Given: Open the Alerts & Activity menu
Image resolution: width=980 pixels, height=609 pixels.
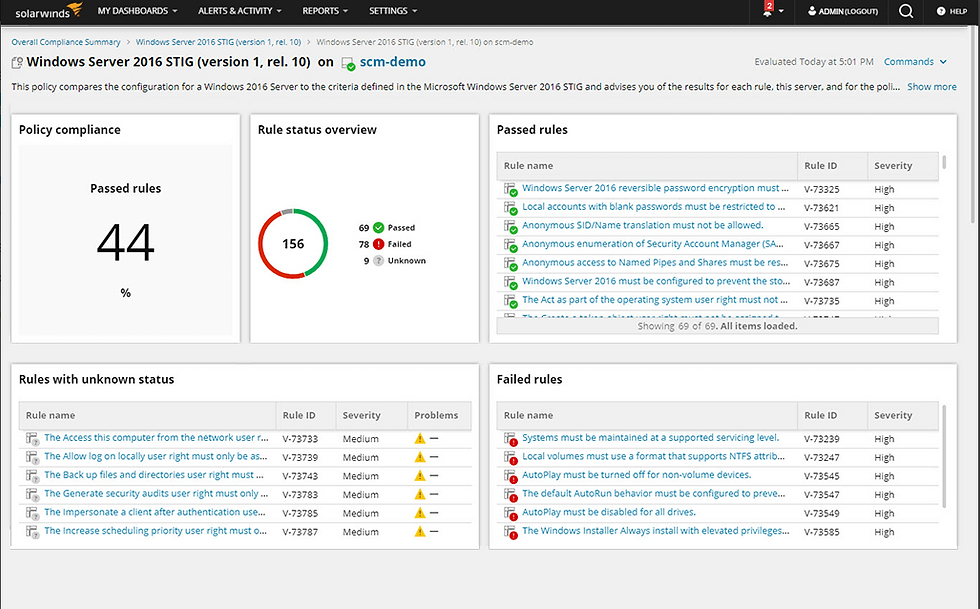Looking at the screenshot, I should (x=240, y=11).
